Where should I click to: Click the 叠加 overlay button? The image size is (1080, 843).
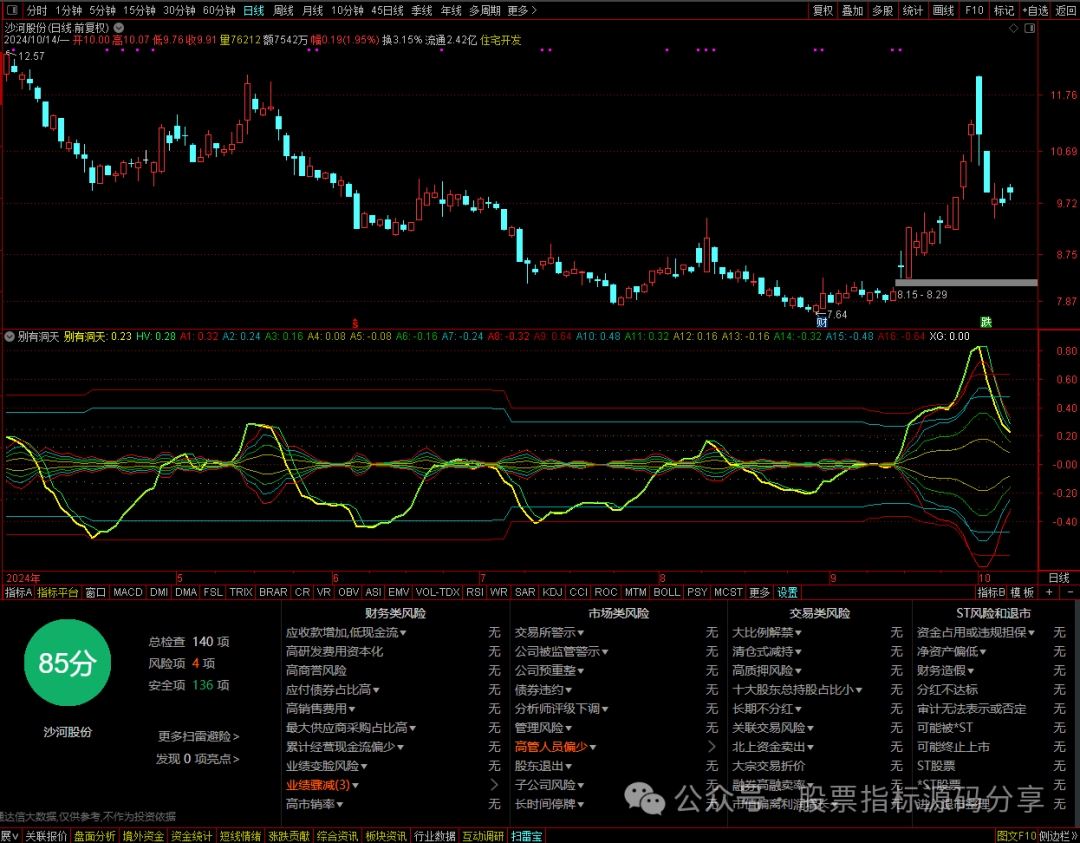pos(853,10)
